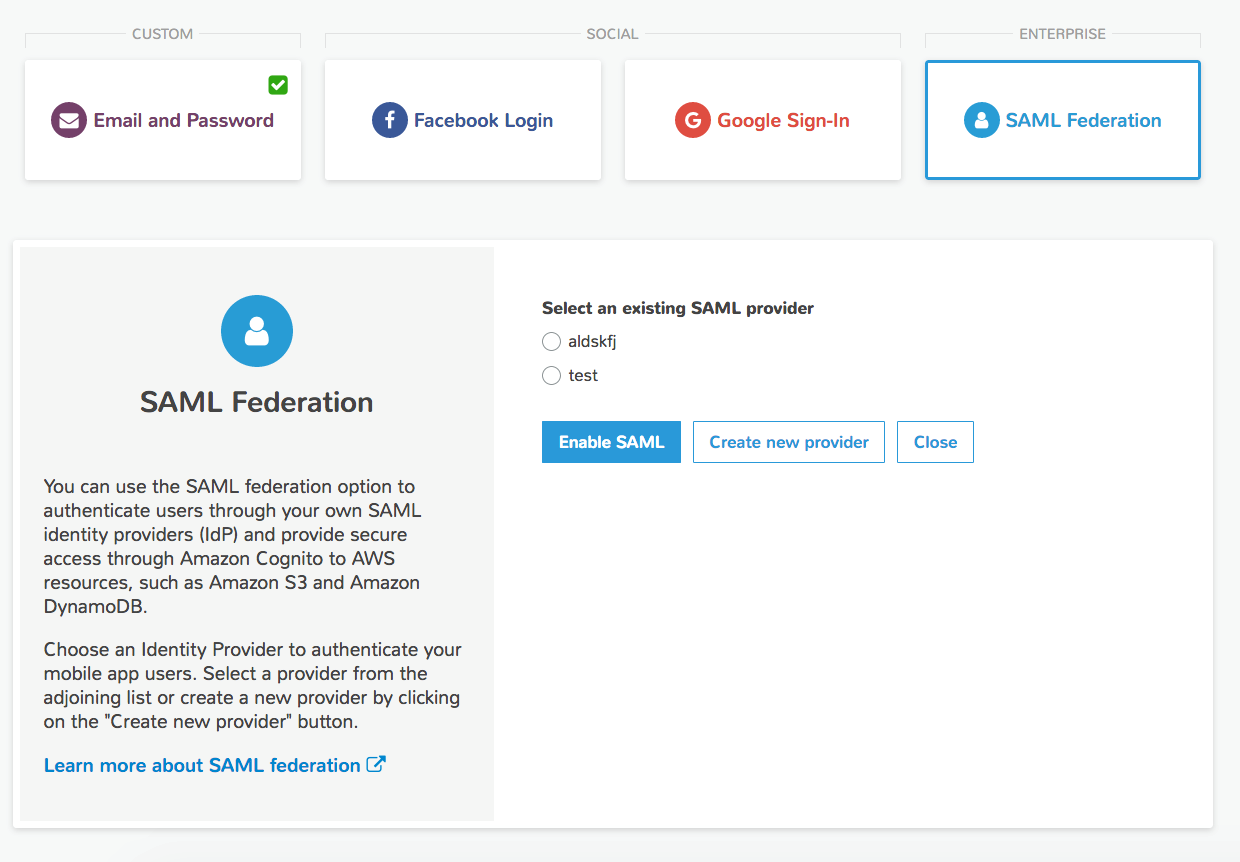Open the Email and Password sign-in option

163,120
